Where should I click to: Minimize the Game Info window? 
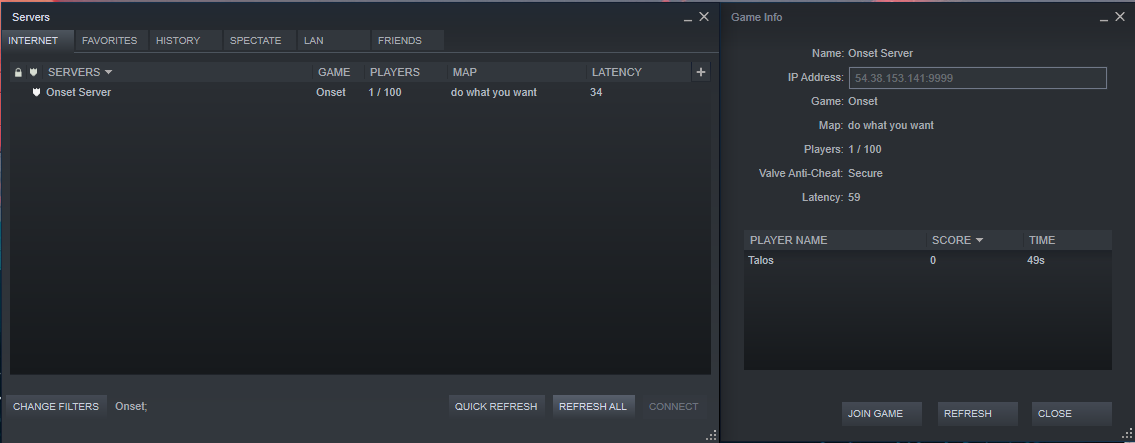click(1103, 18)
